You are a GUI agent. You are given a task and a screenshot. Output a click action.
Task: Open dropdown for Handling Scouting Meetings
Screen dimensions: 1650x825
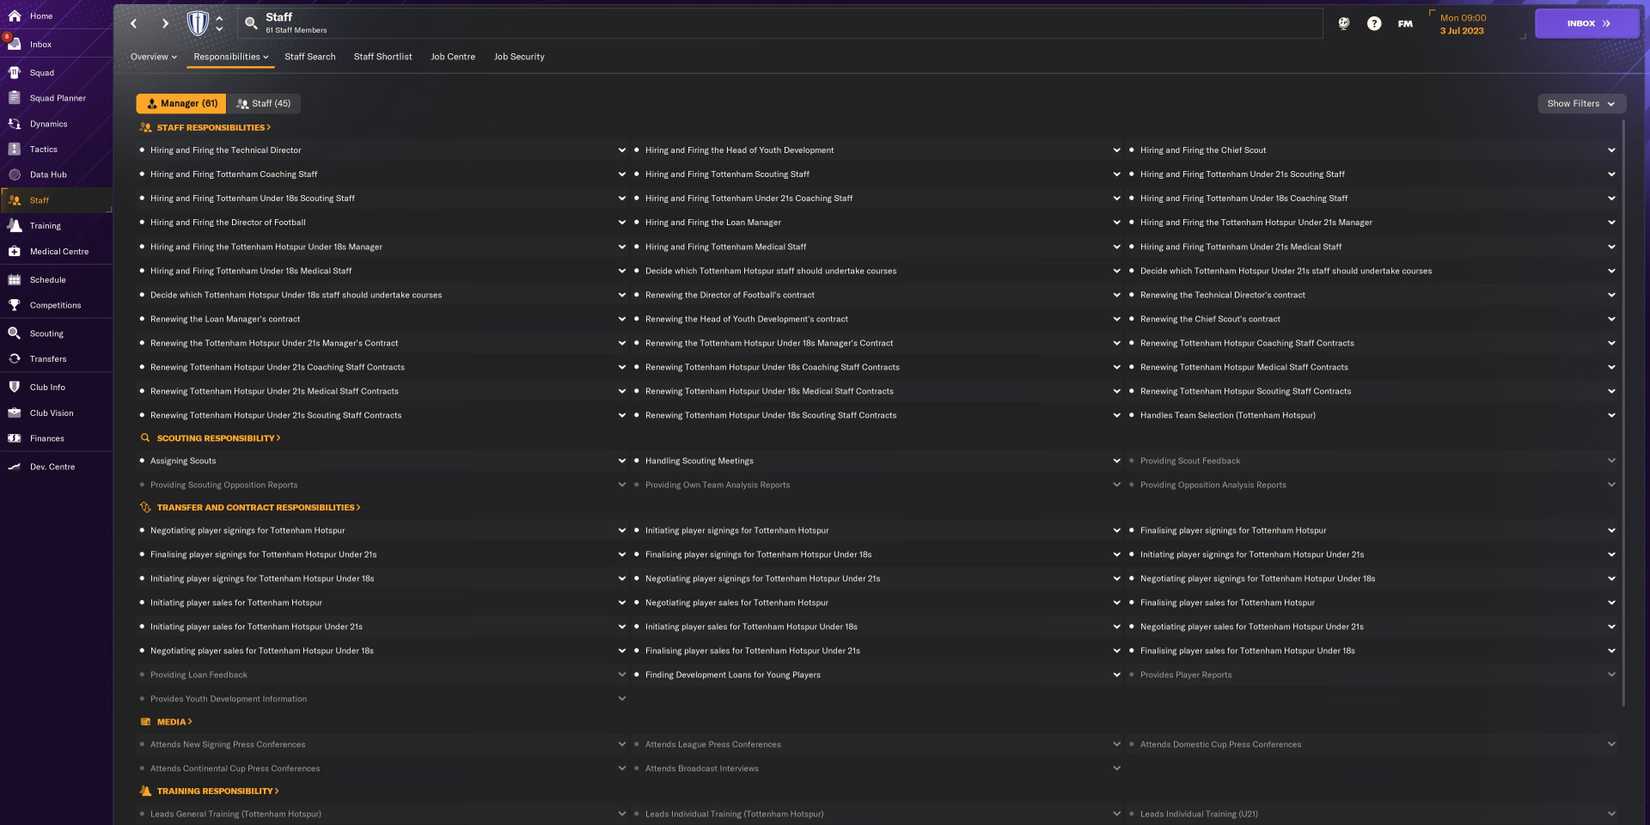coord(1116,461)
